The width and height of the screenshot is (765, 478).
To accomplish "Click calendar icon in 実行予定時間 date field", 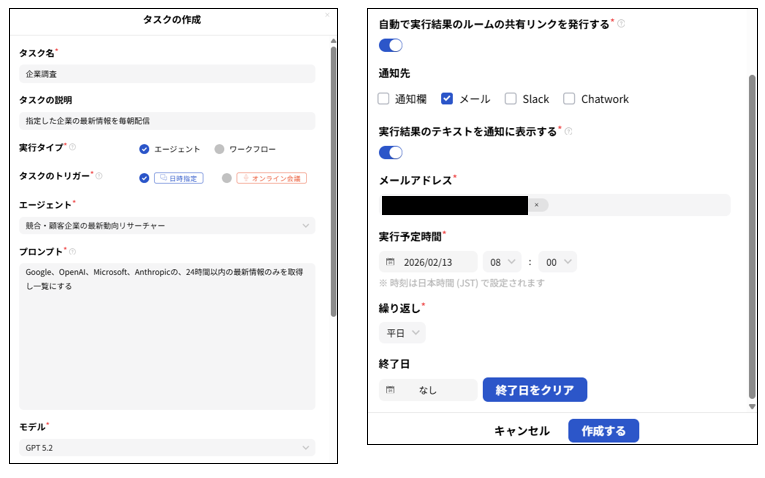I will [x=390, y=262].
